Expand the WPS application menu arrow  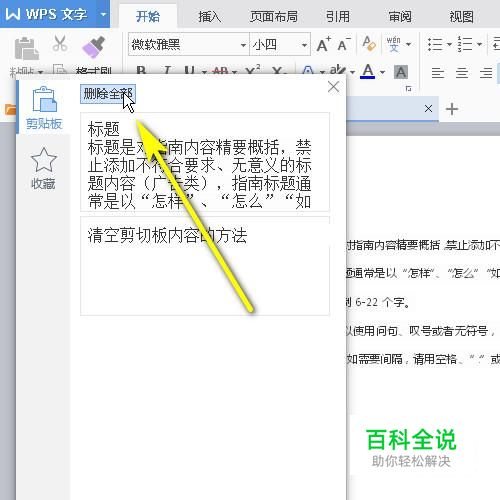103,14
